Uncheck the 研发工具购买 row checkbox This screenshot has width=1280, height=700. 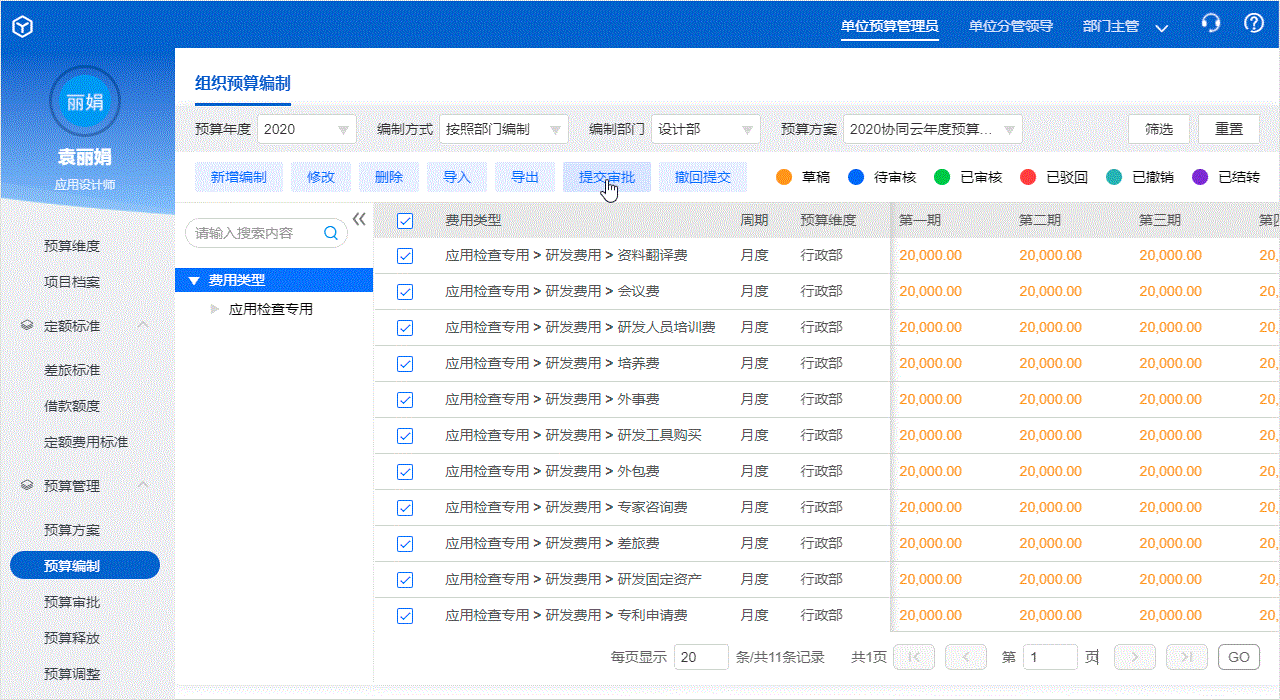click(x=405, y=436)
